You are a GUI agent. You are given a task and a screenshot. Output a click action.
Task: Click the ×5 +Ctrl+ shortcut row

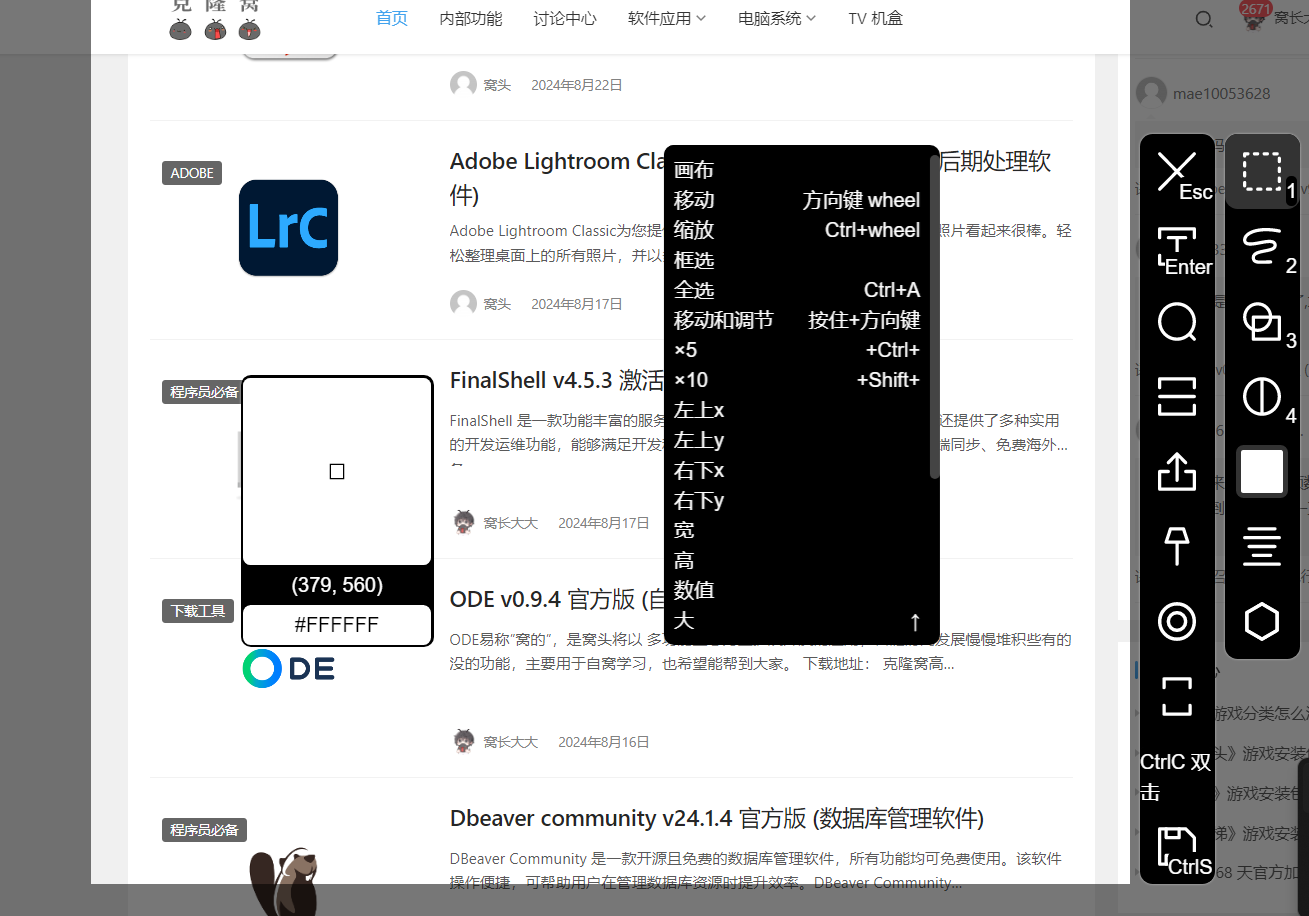[797, 350]
